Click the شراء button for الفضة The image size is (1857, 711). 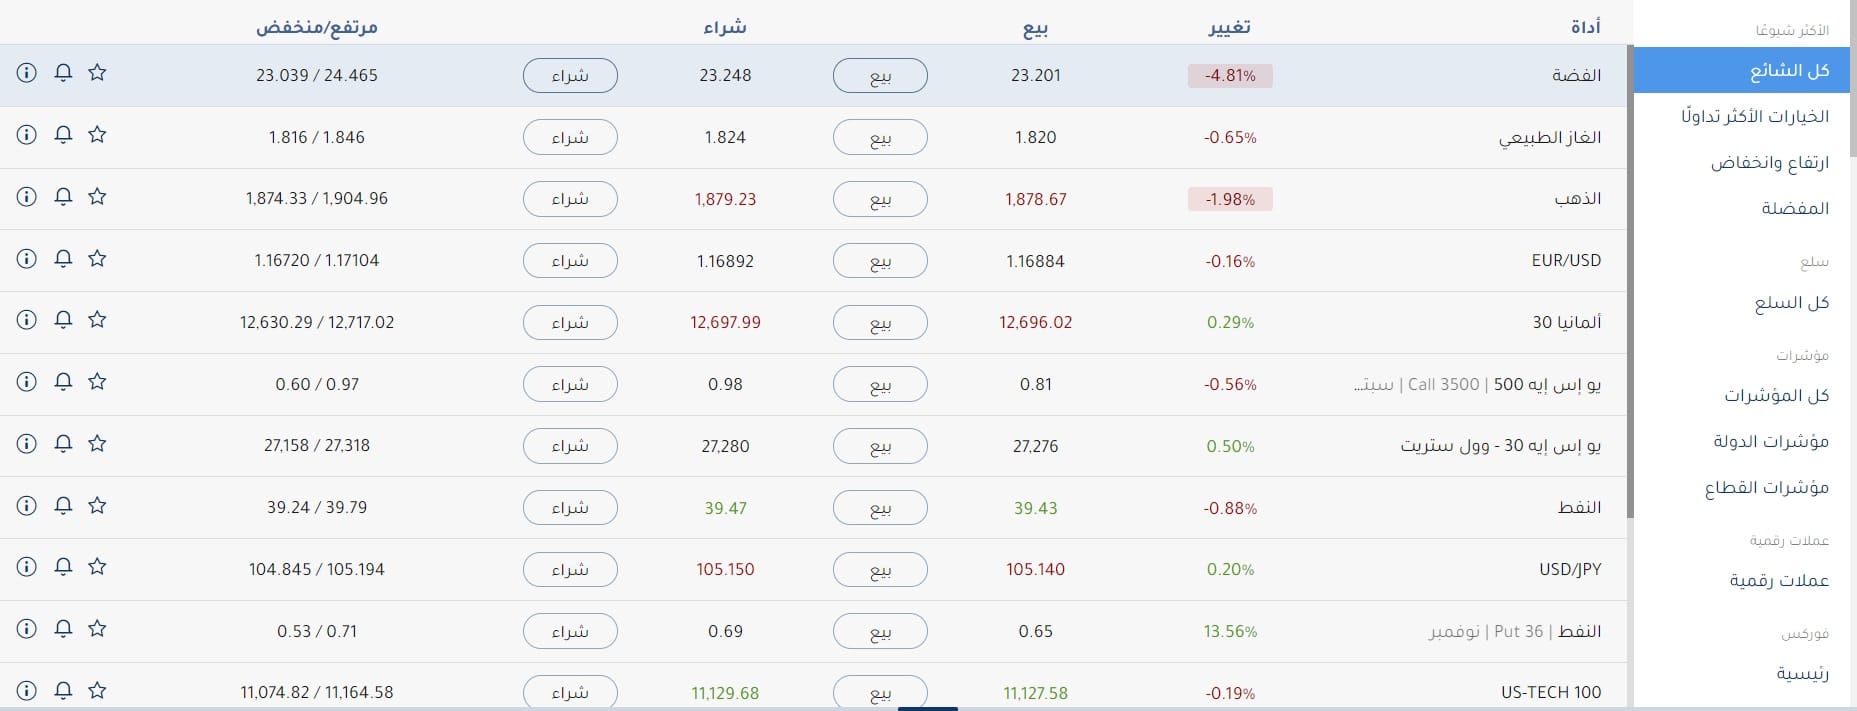570,75
